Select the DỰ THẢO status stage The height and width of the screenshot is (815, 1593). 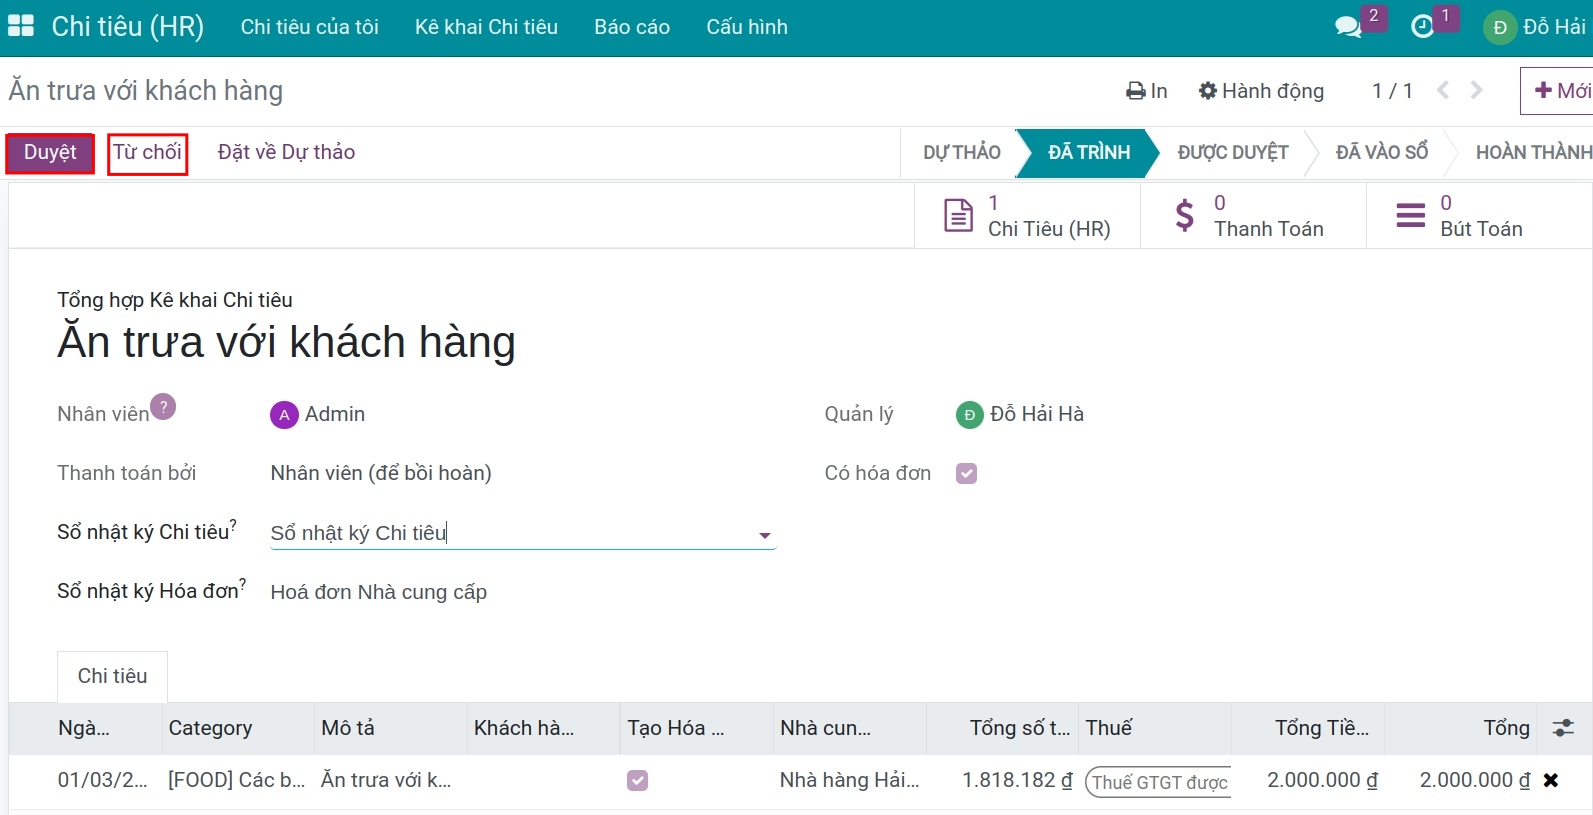[961, 152]
